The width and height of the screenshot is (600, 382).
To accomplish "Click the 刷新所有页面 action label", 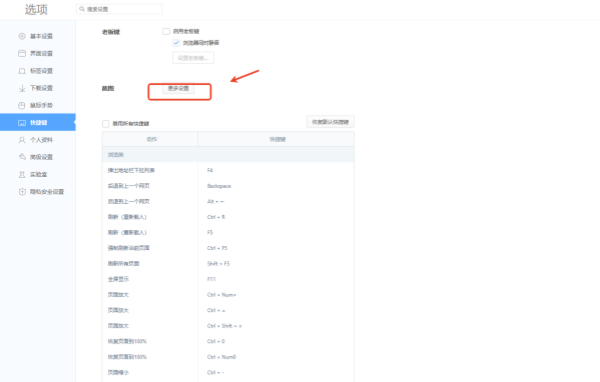I will click(x=123, y=263).
